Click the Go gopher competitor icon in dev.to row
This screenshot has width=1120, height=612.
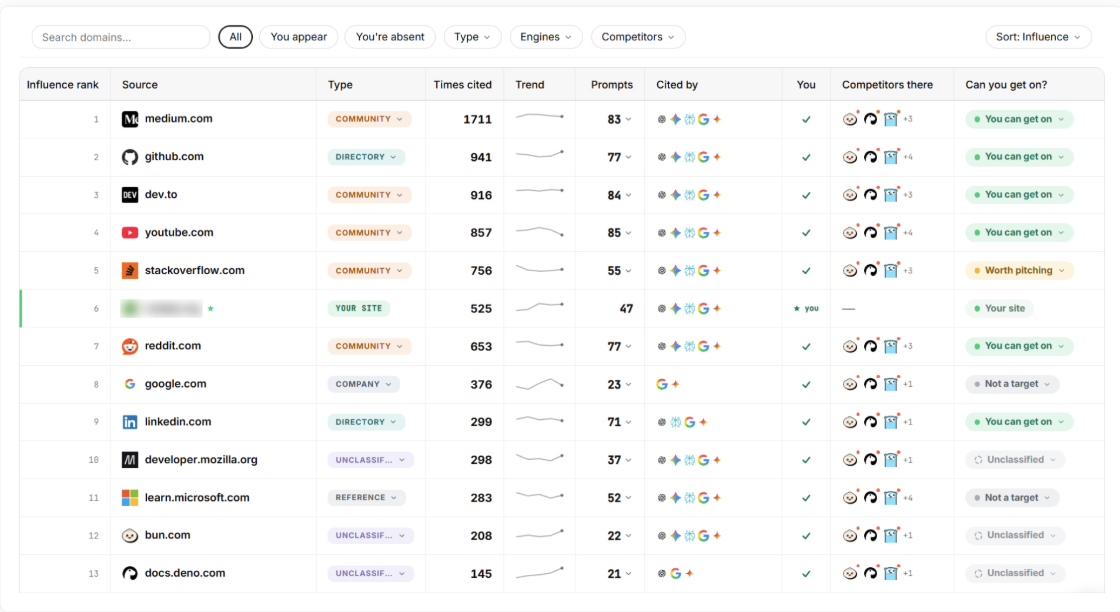pyautogui.click(x=891, y=195)
